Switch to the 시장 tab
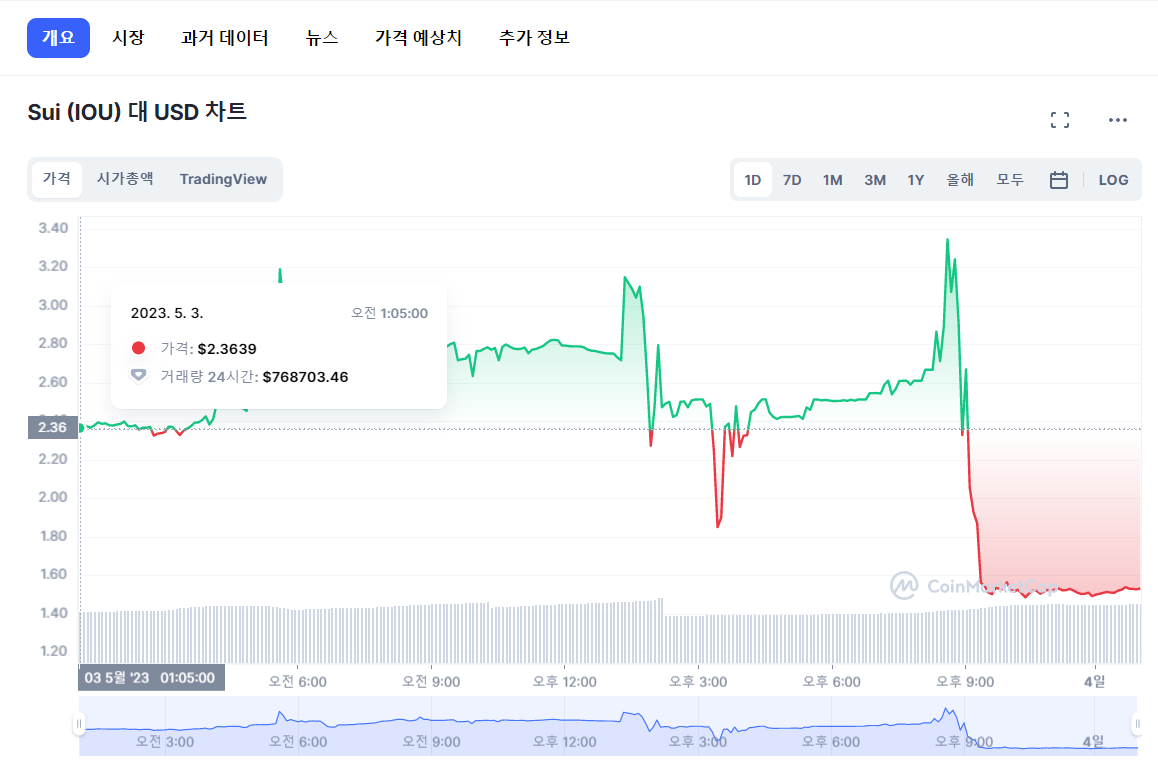1158x764 pixels. click(x=128, y=37)
